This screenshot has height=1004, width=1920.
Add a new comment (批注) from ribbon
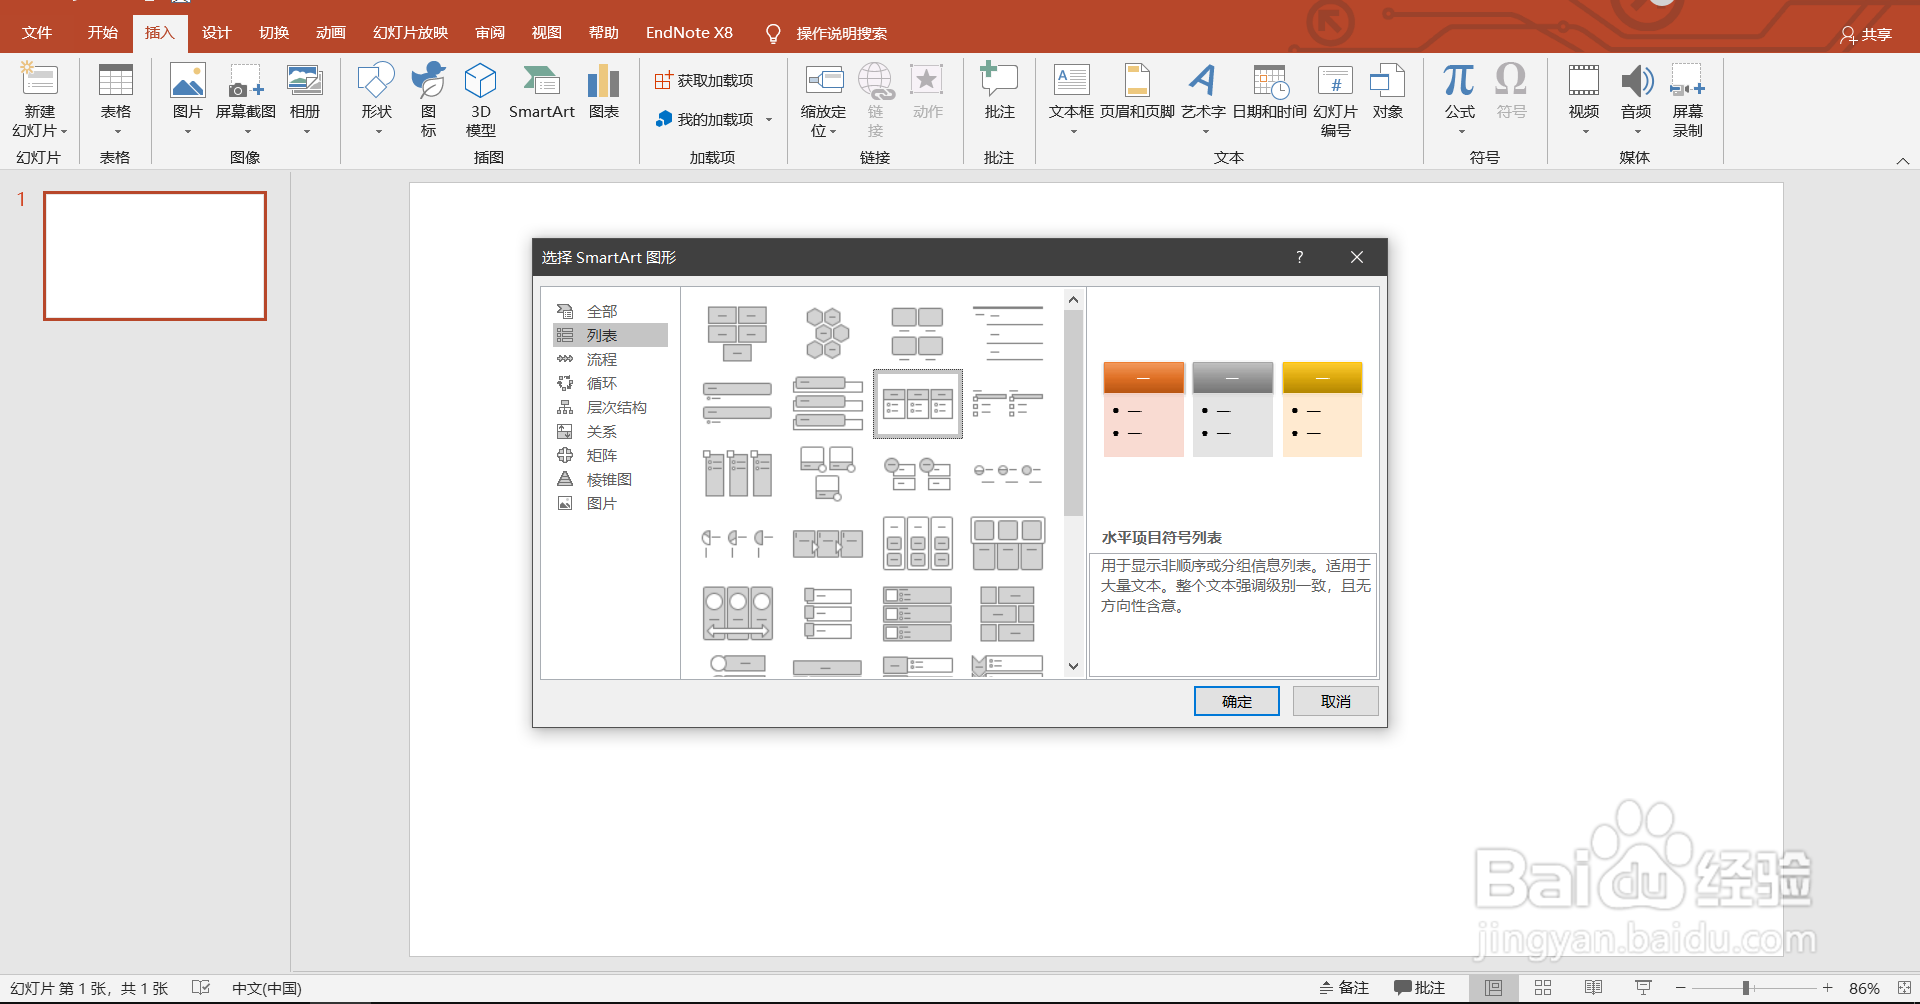[x=999, y=92]
